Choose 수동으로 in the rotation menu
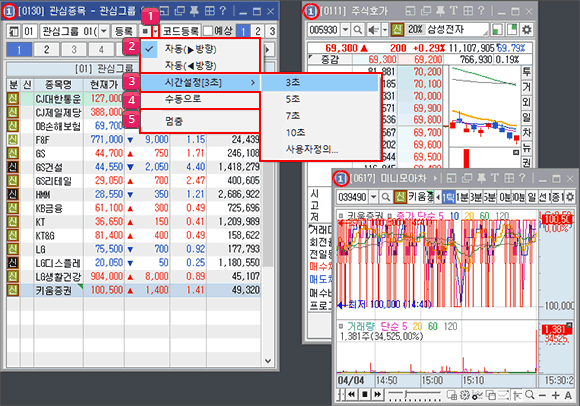Screen dimensions: 580x406 pos(200,99)
